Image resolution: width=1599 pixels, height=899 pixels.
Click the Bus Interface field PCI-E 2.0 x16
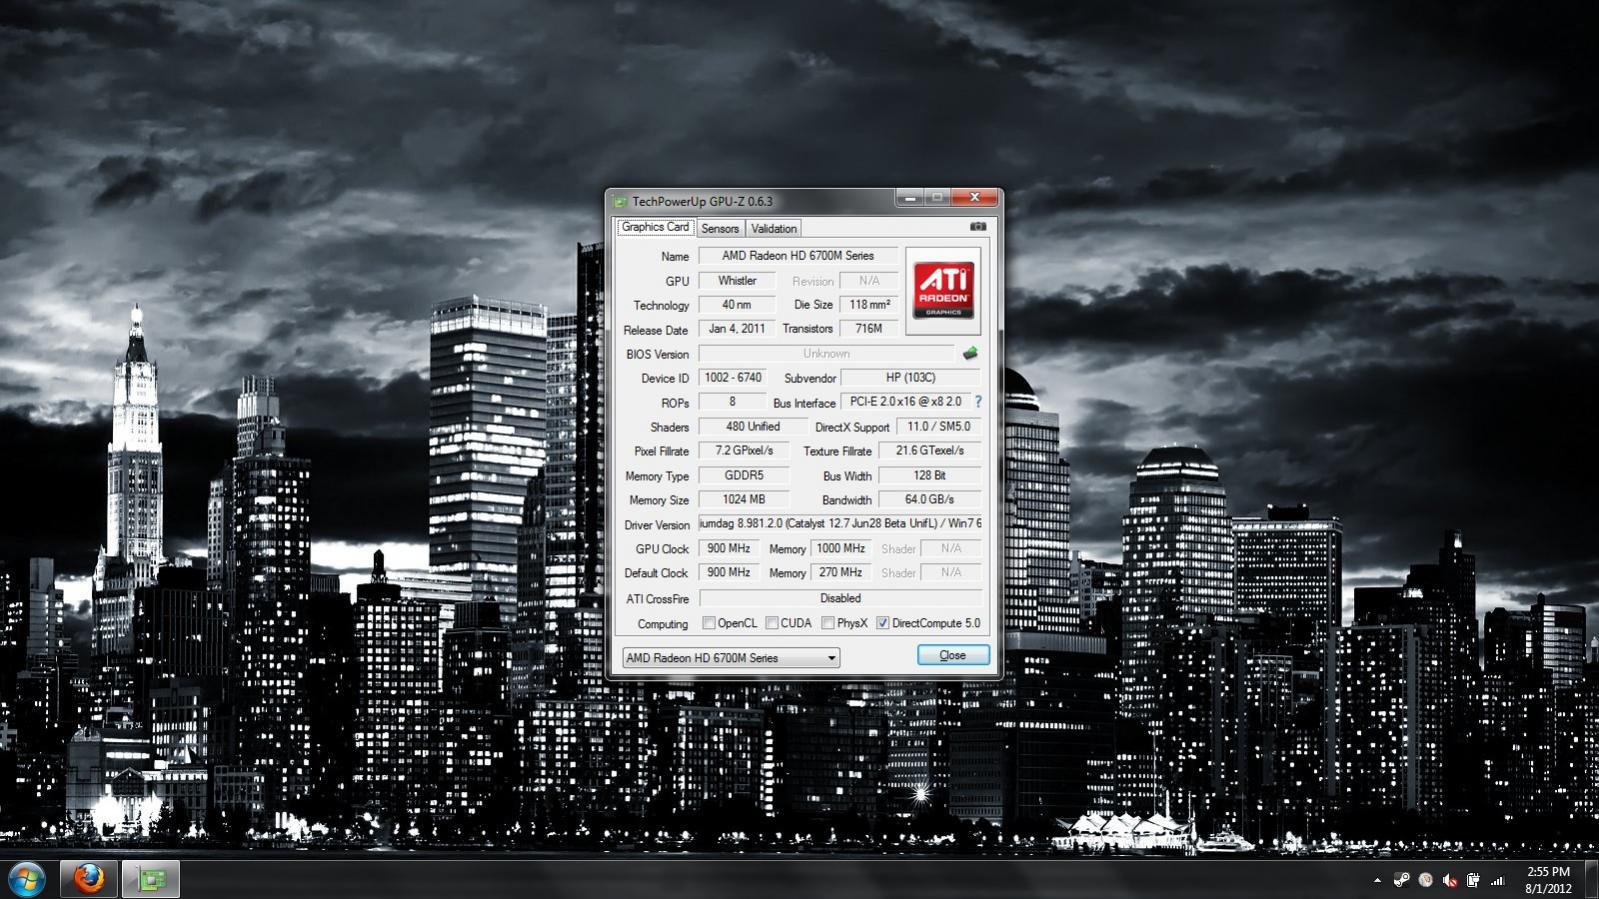pos(906,402)
